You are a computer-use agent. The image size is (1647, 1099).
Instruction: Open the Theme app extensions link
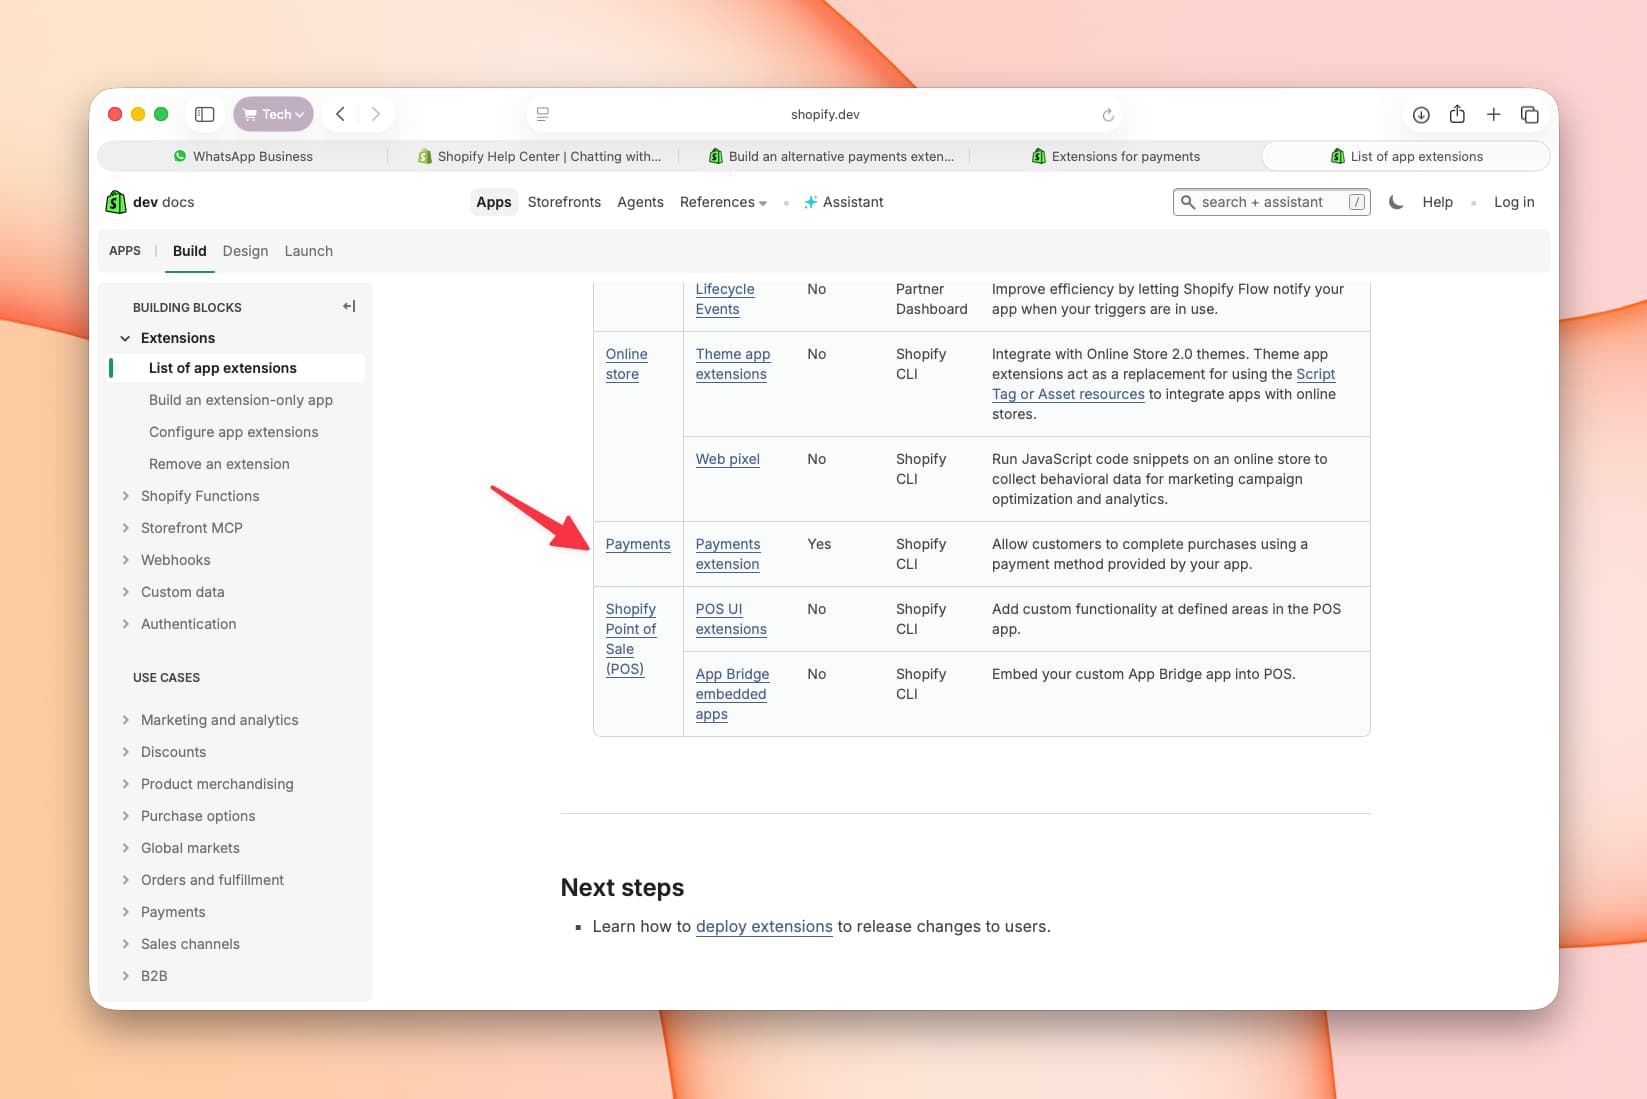click(x=733, y=364)
